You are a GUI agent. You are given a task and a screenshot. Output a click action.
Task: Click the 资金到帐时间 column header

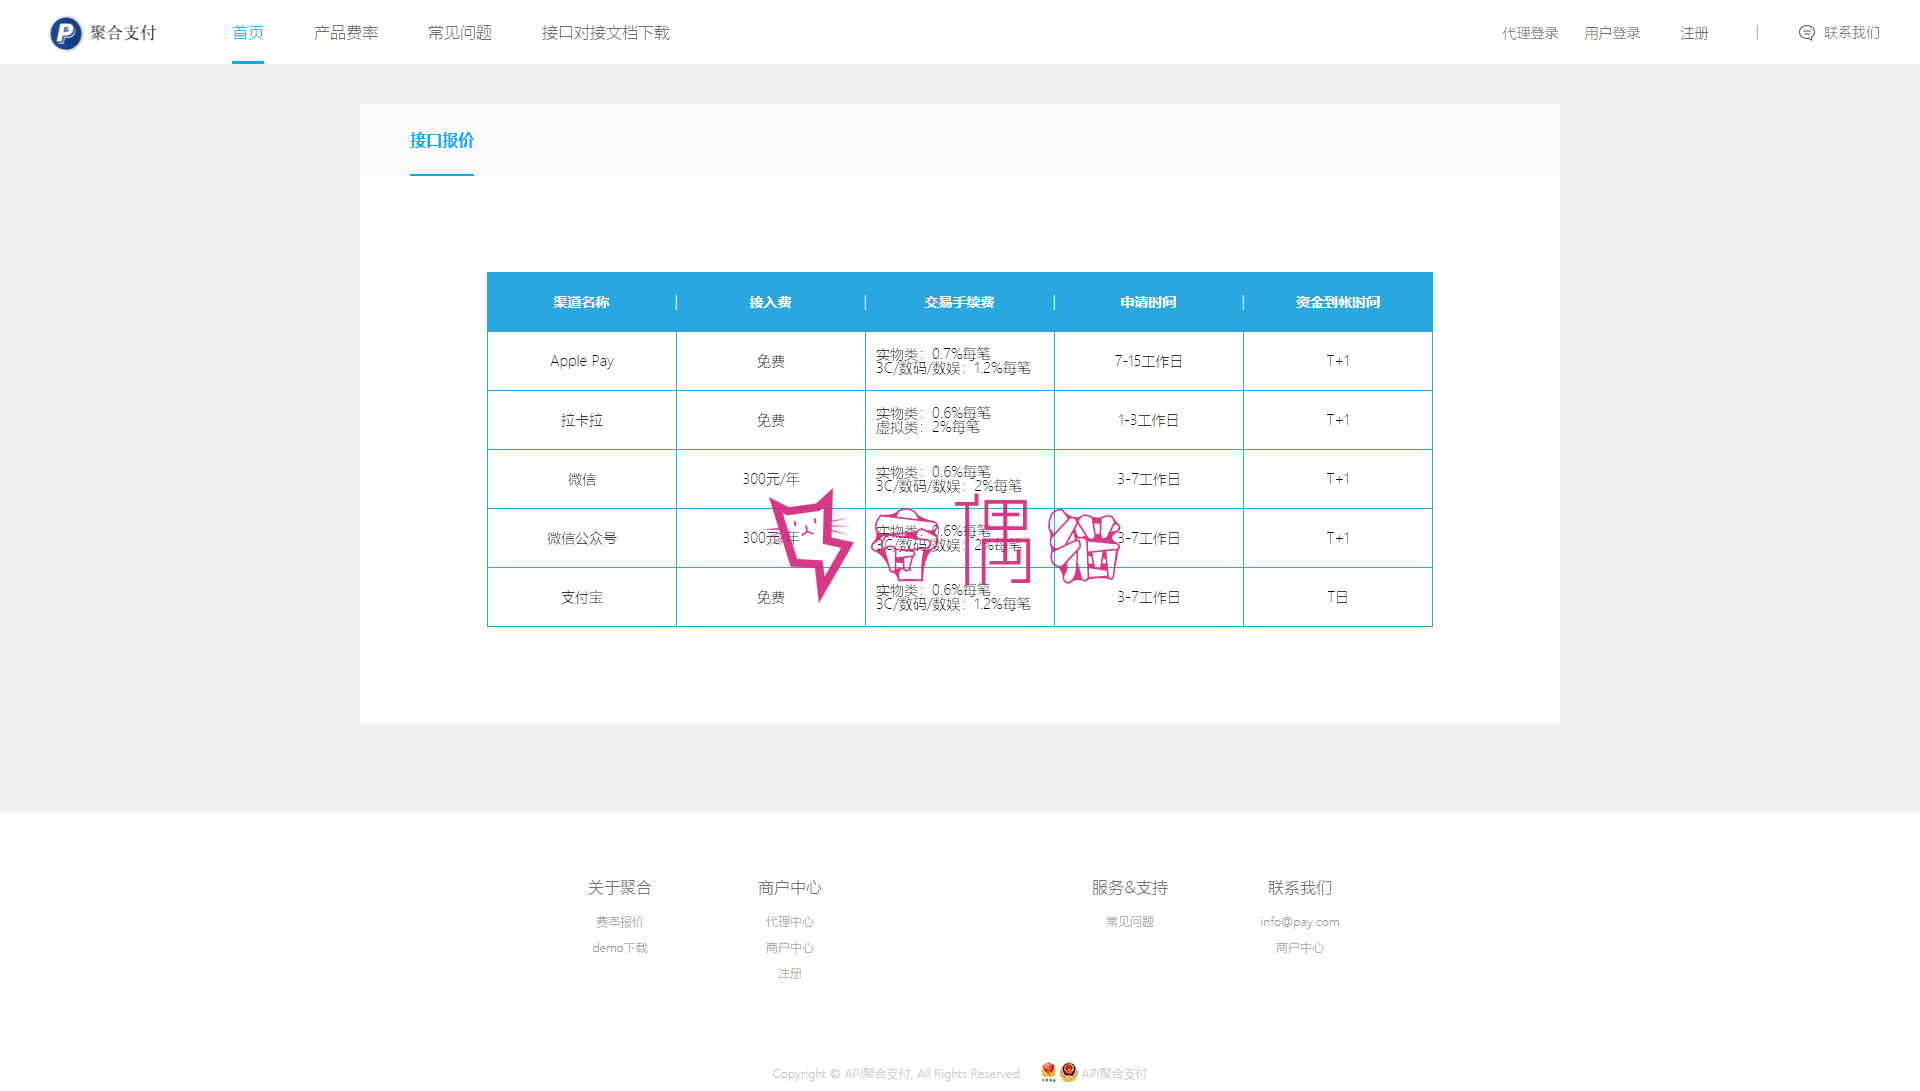pos(1338,302)
